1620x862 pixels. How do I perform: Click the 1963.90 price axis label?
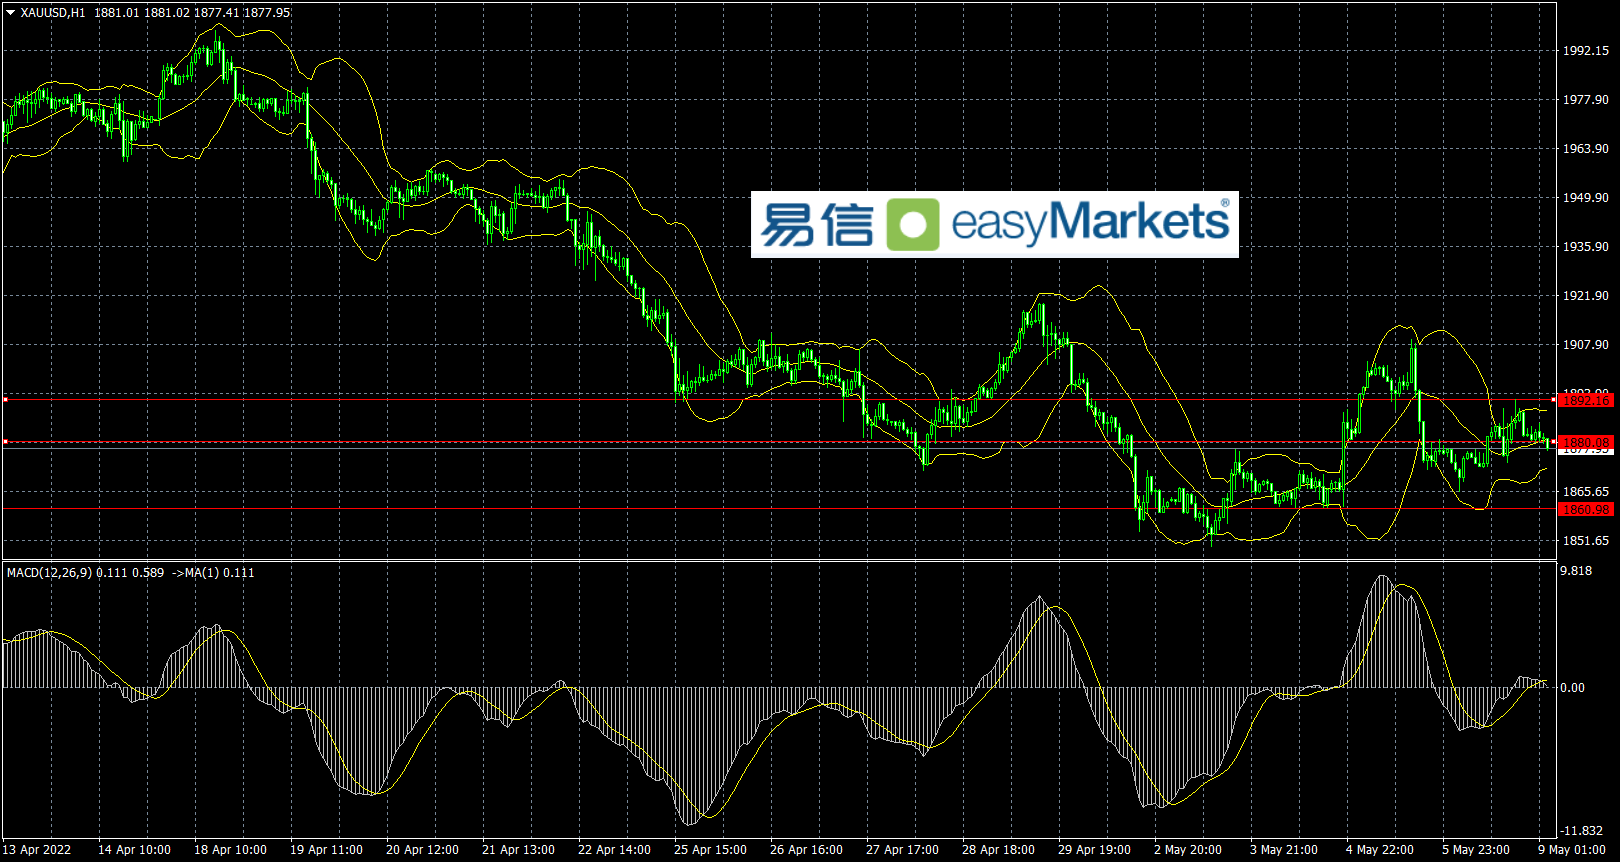1586,149
